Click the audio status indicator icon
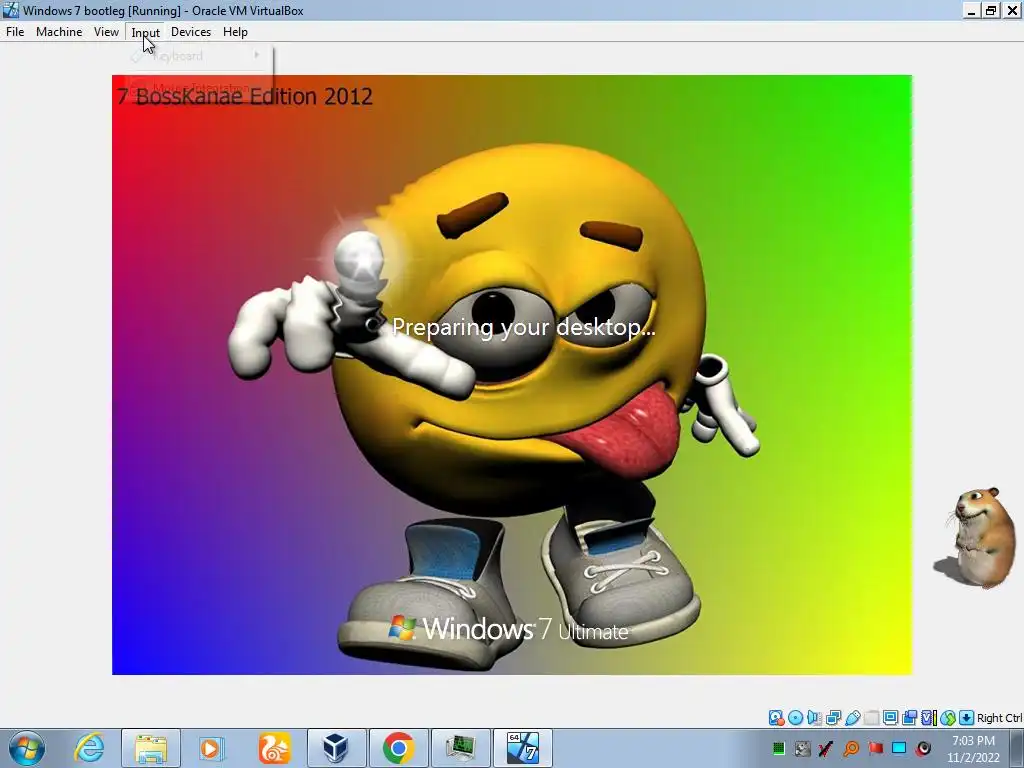1024x768 pixels. 814,718
